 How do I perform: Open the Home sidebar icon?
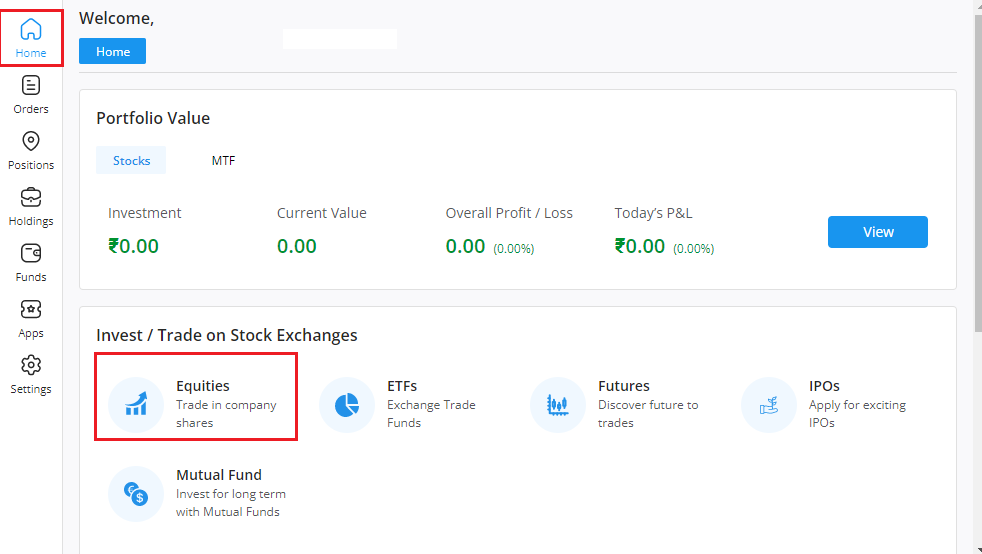31,30
